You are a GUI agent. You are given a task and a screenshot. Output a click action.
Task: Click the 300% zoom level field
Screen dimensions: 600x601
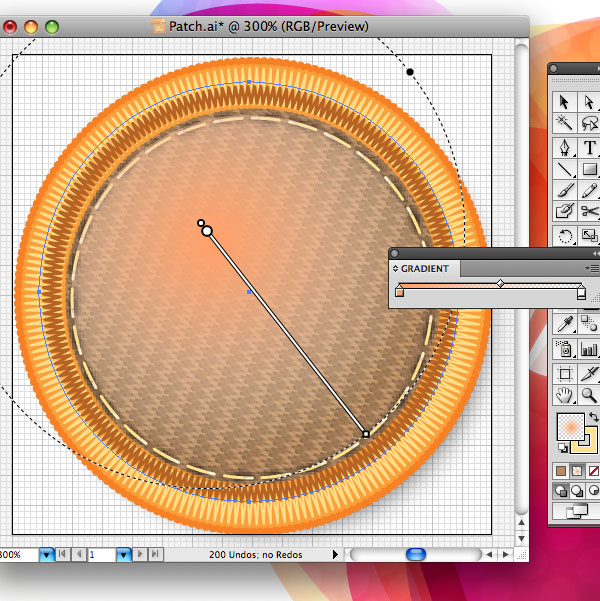19,554
